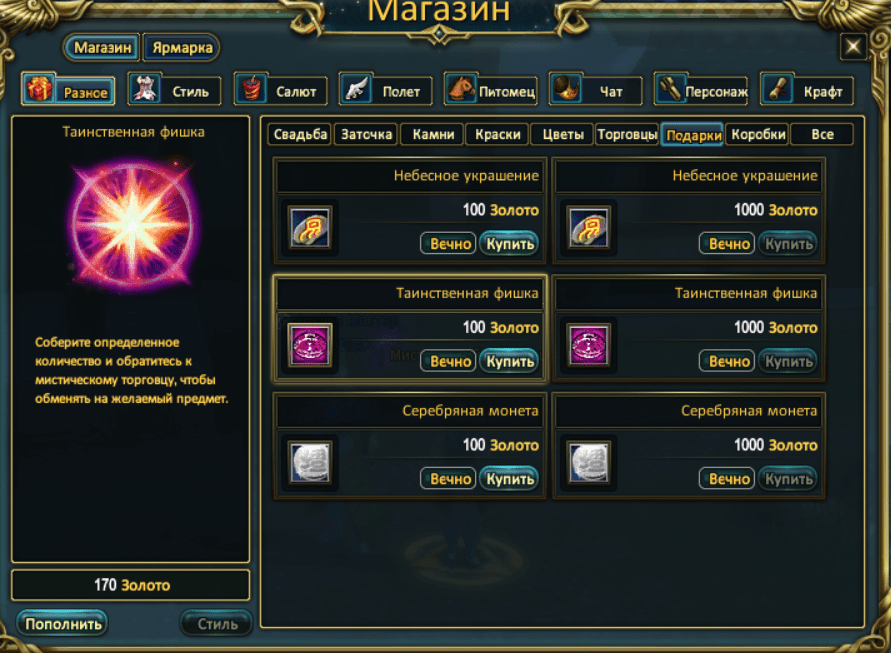
Task: Toggle the Вечно option for the 100 gold Небесное украшение
Action: 448,244
